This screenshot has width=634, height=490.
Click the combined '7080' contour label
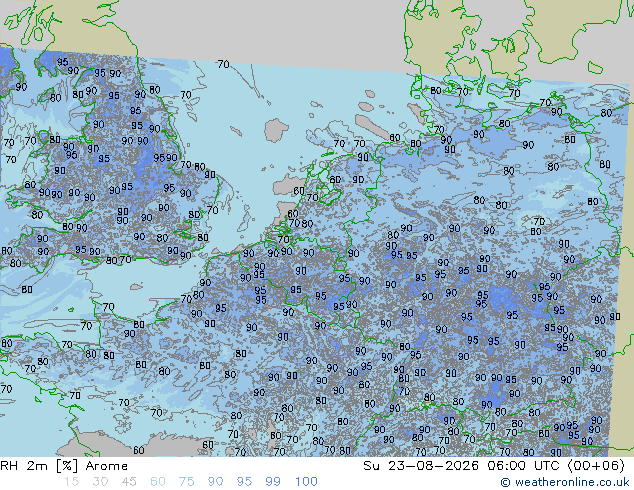tap(301, 223)
